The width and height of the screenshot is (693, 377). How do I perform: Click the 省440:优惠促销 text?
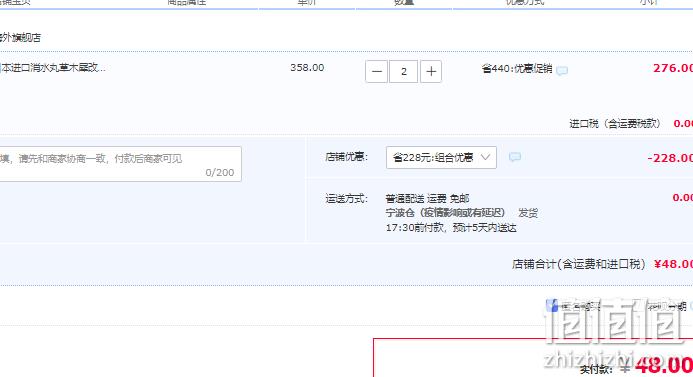517,69
